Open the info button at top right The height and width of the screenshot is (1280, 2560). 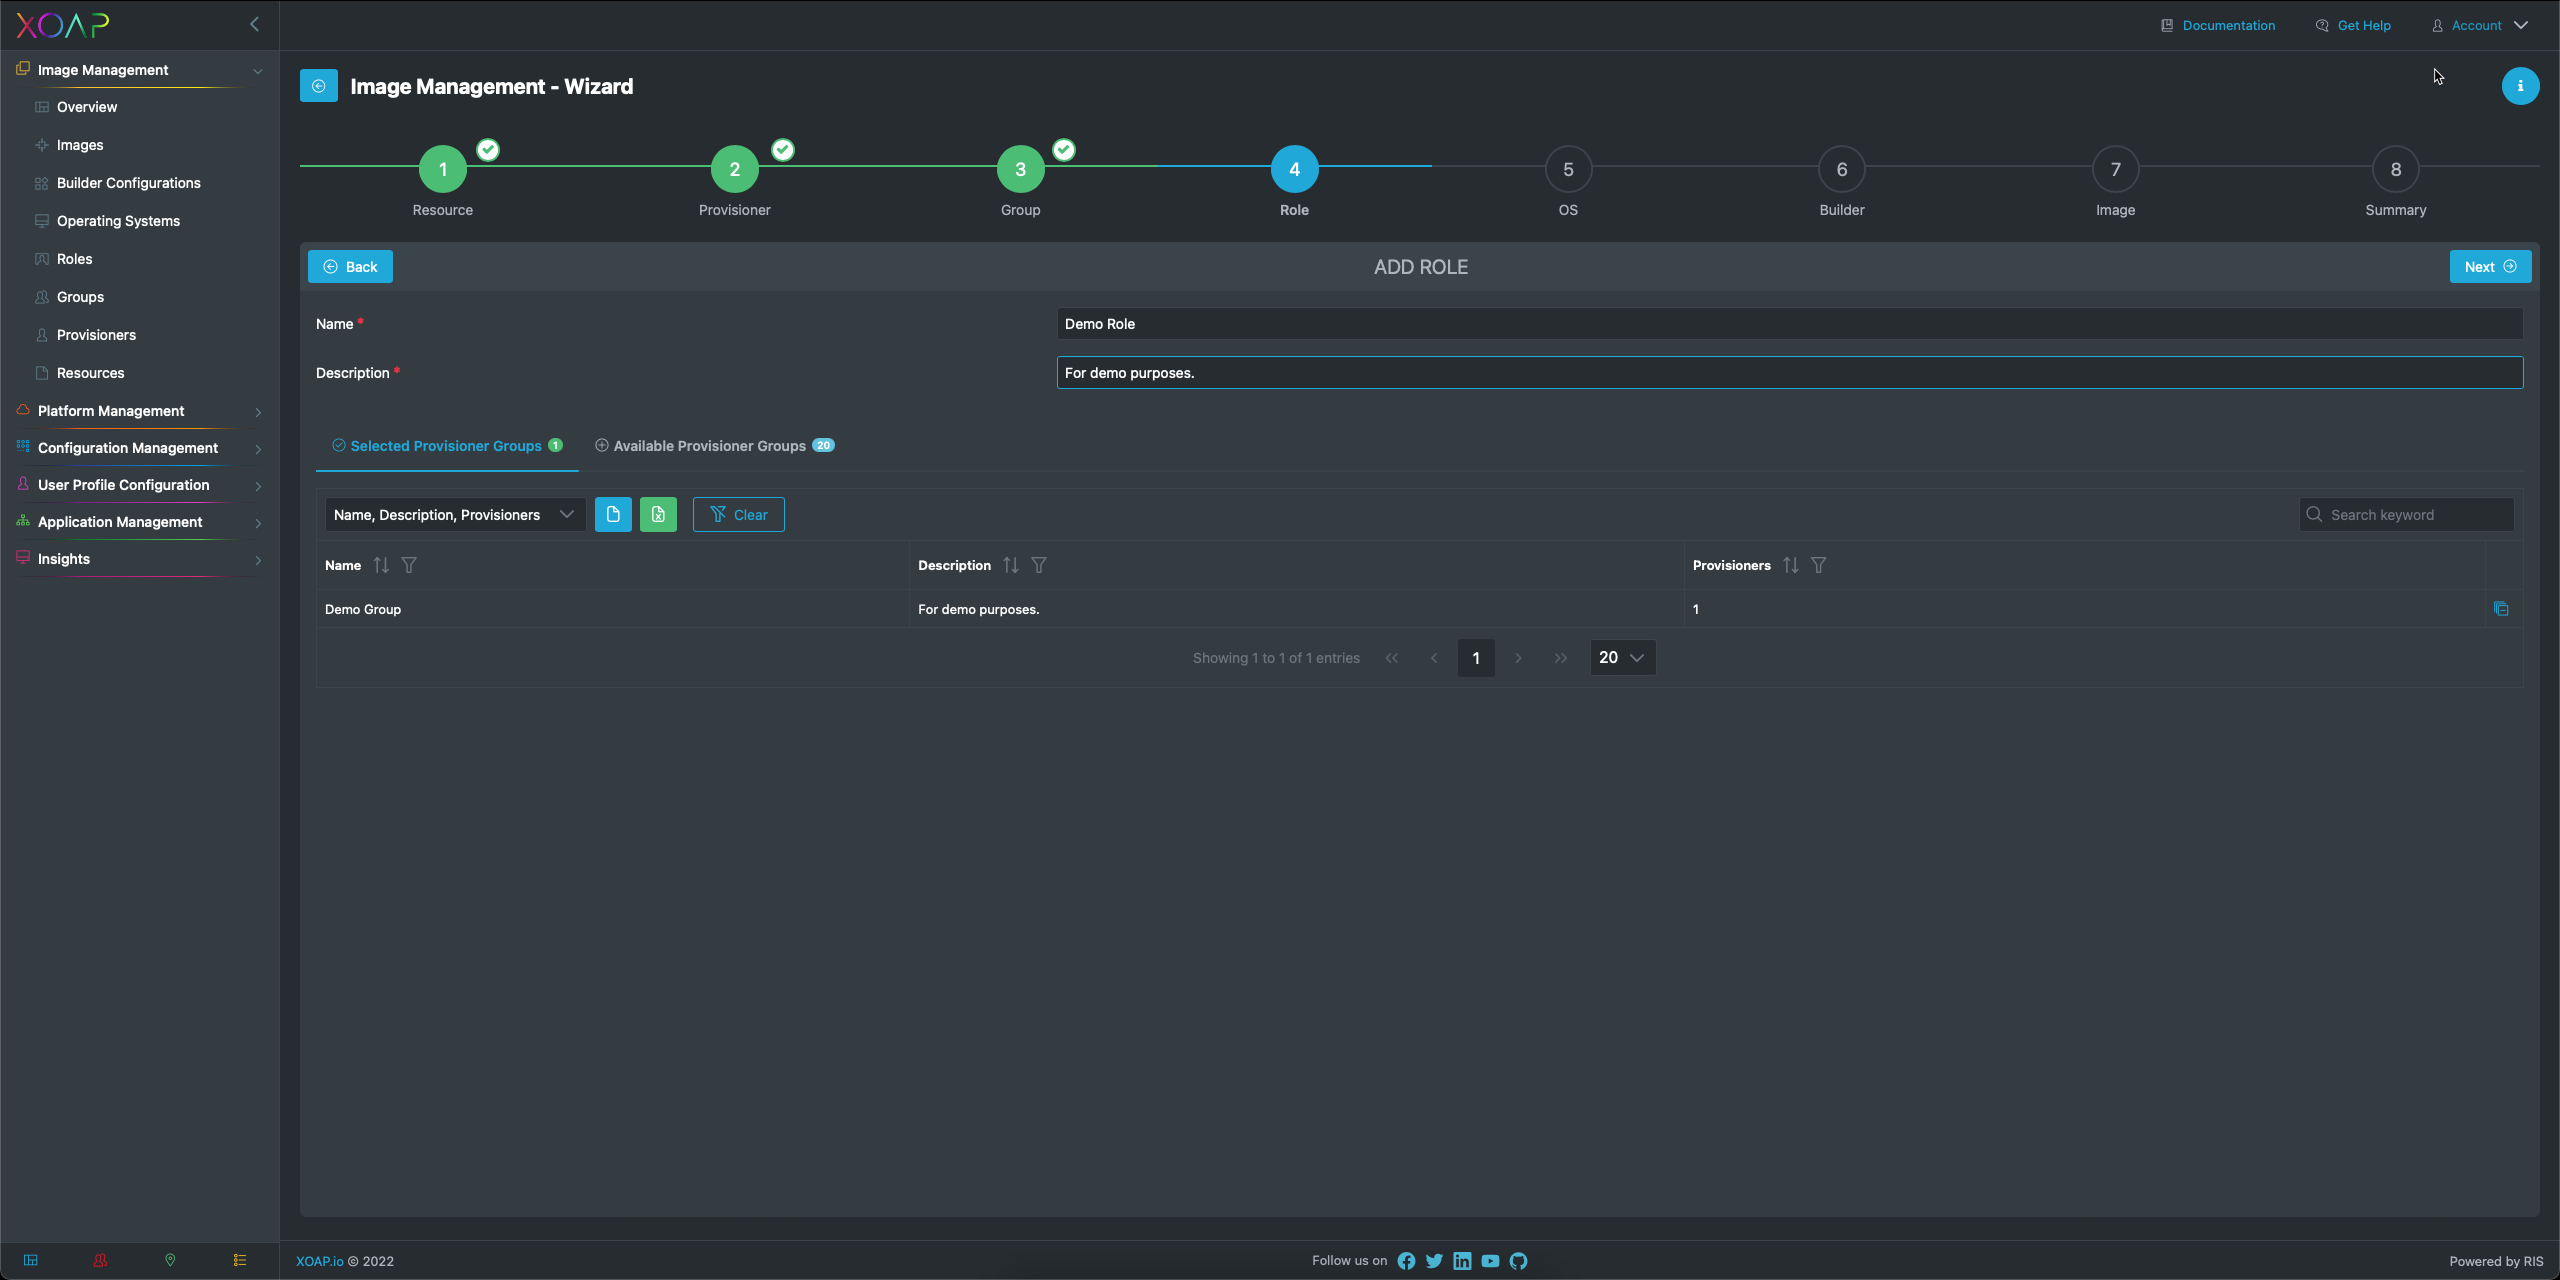click(x=2520, y=86)
